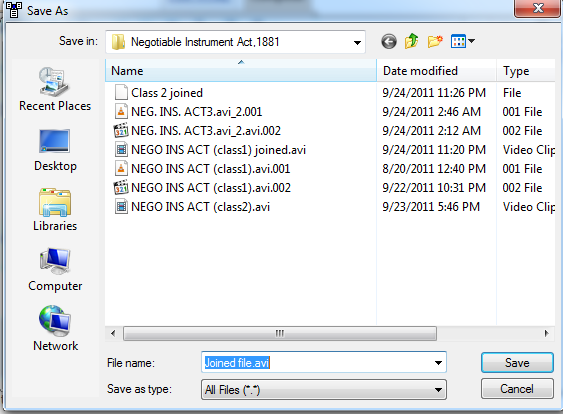The height and width of the screenshot is (414, 563).
Task: Sort files by Type column
Action: point(526,71)
